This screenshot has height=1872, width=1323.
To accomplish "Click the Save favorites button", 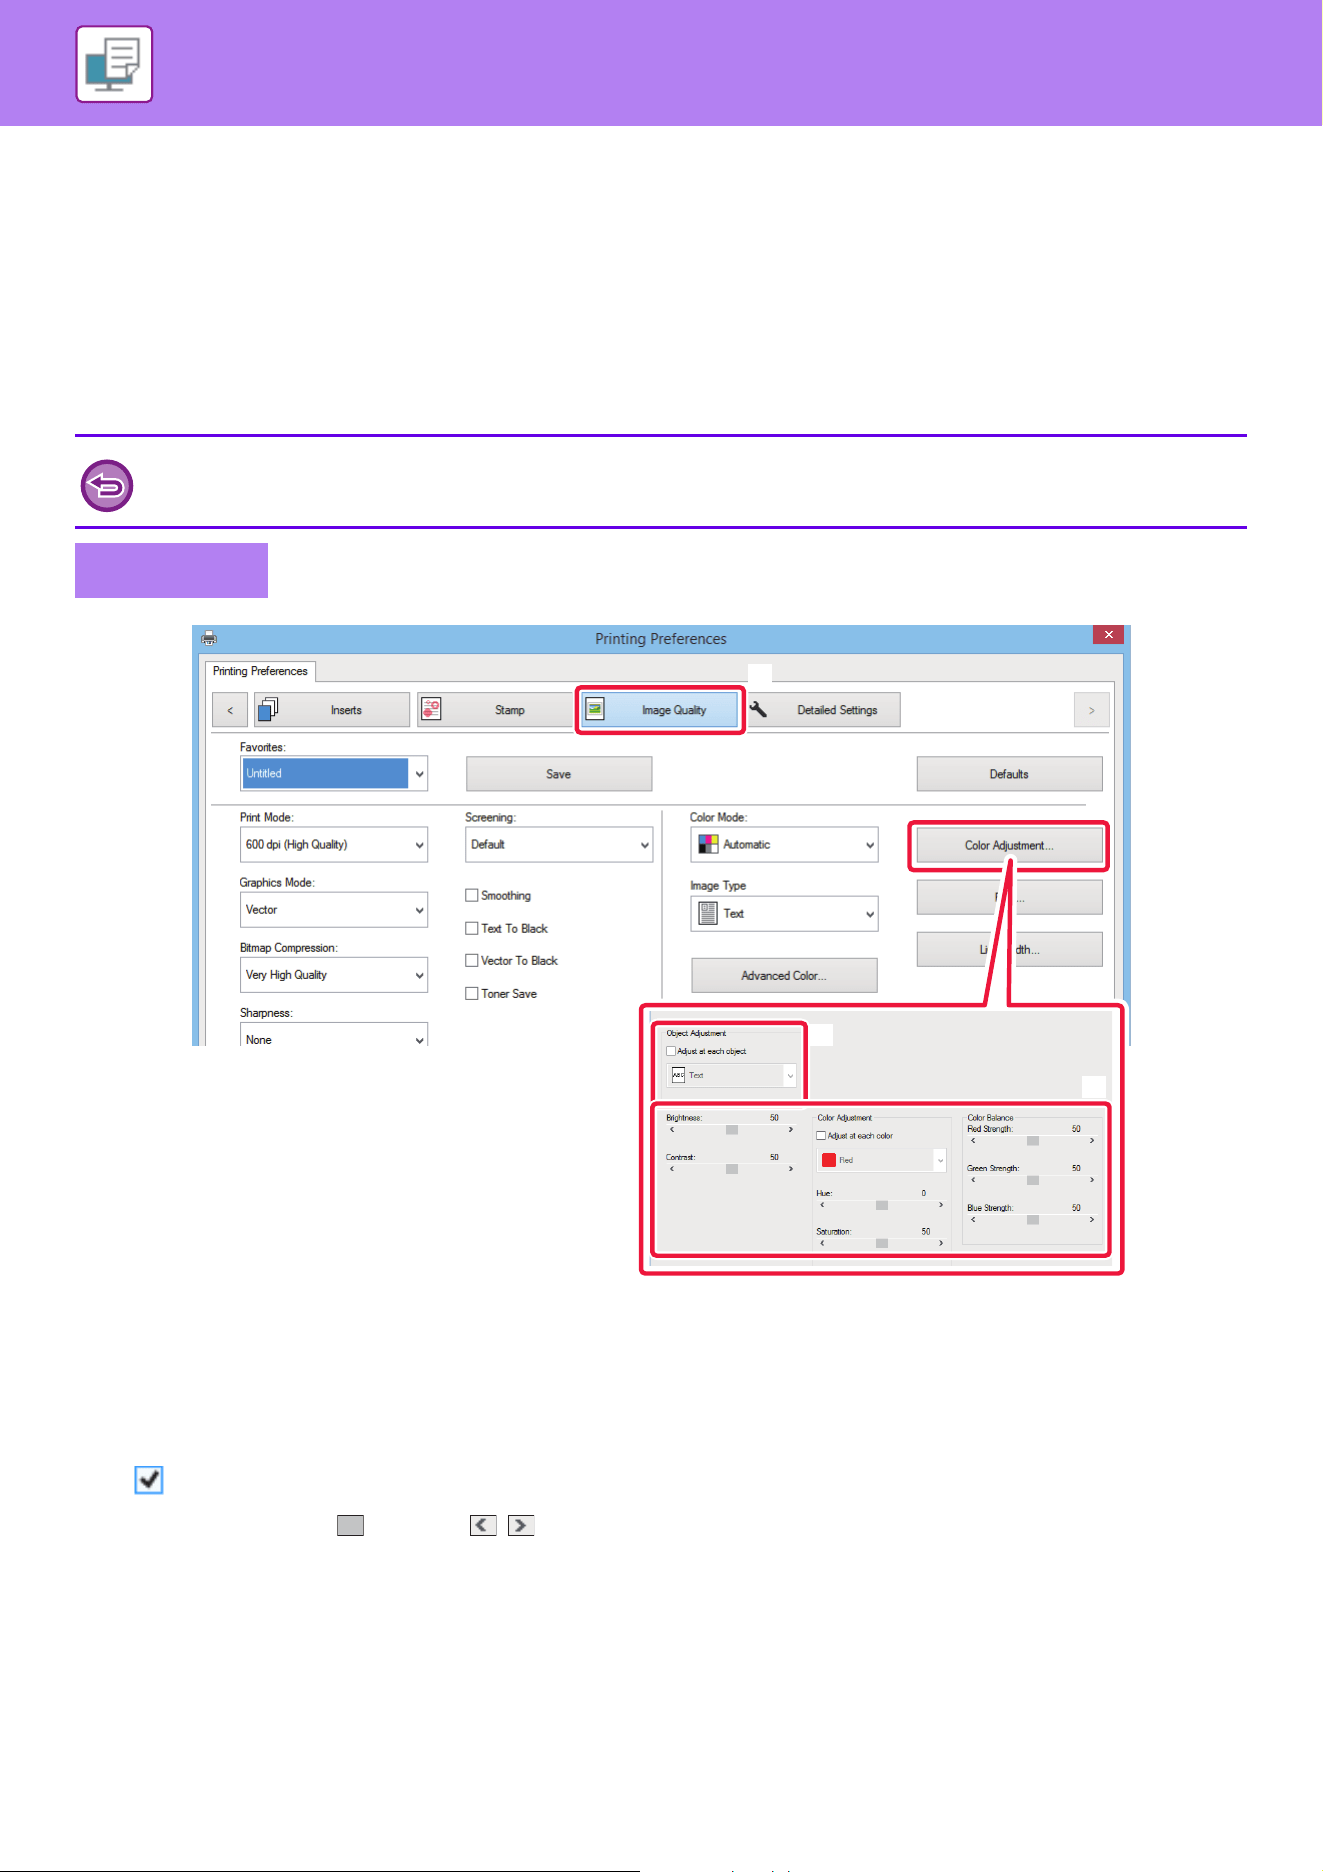I will 559,774.
